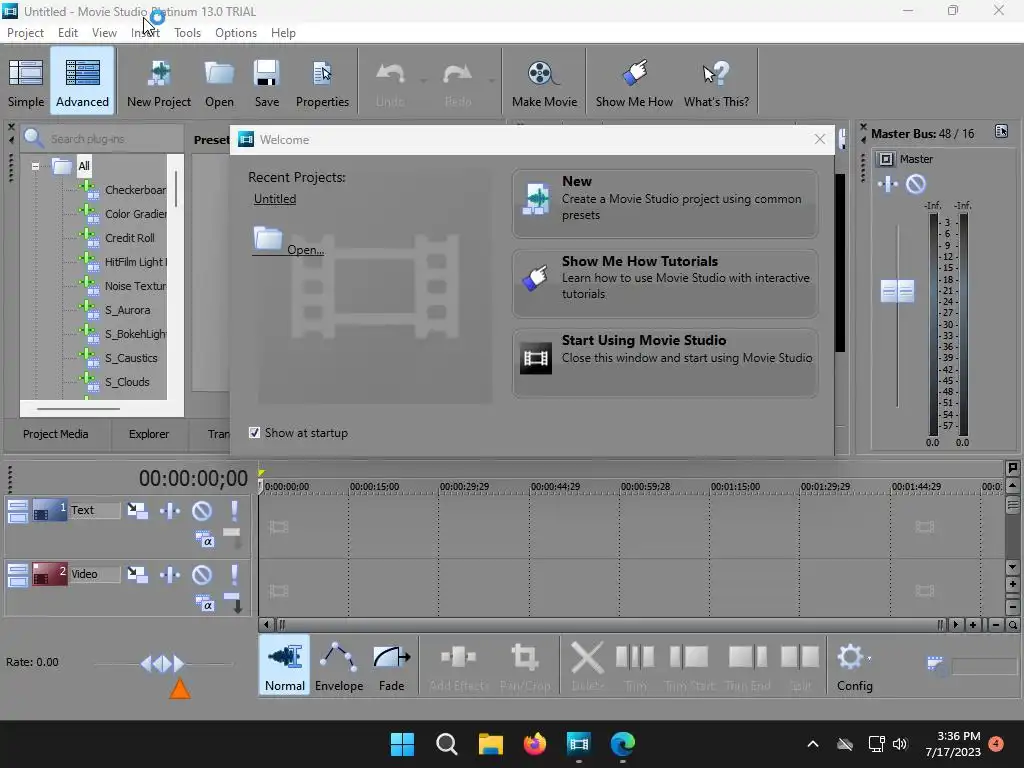Launch Show Me How from the toolbar
The width and height of the screenshot is (1024, 768).
point(634,82)
